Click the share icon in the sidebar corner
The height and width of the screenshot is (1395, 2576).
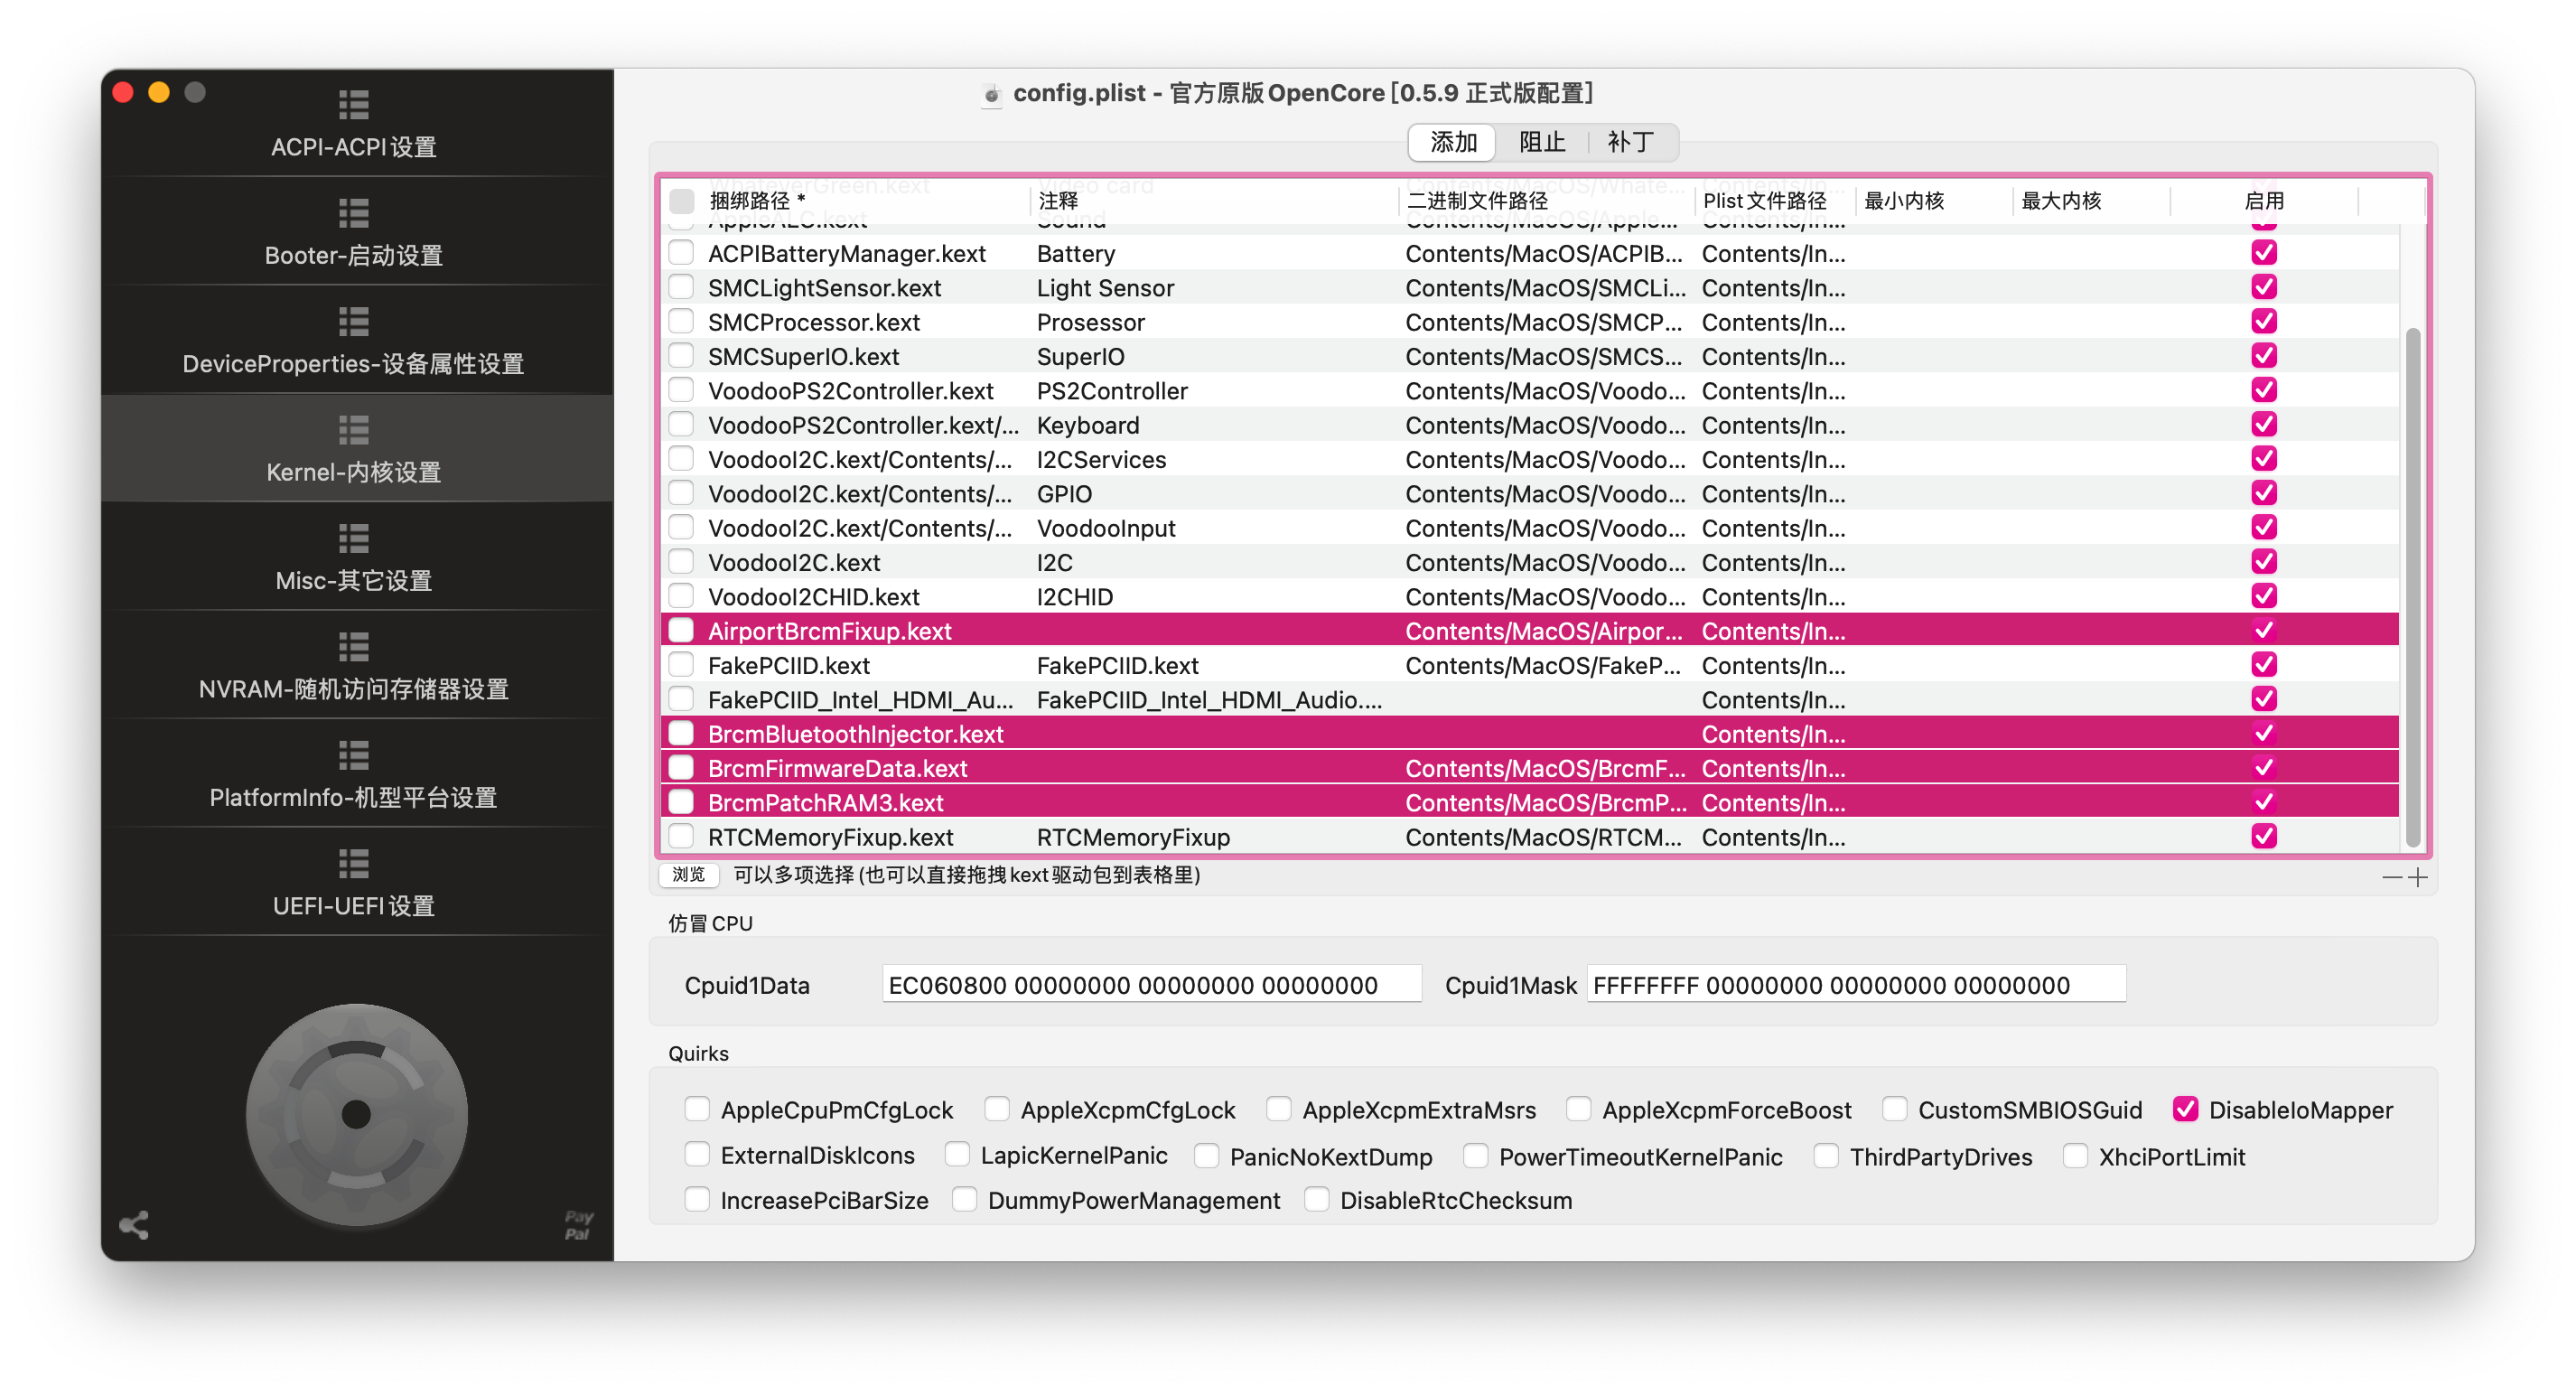(134, 1225)
